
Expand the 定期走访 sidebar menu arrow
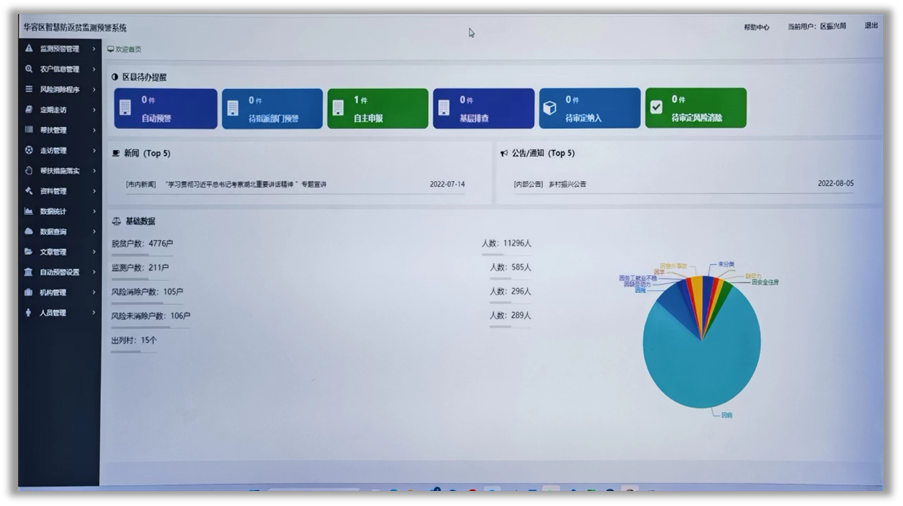coord(94,110)
